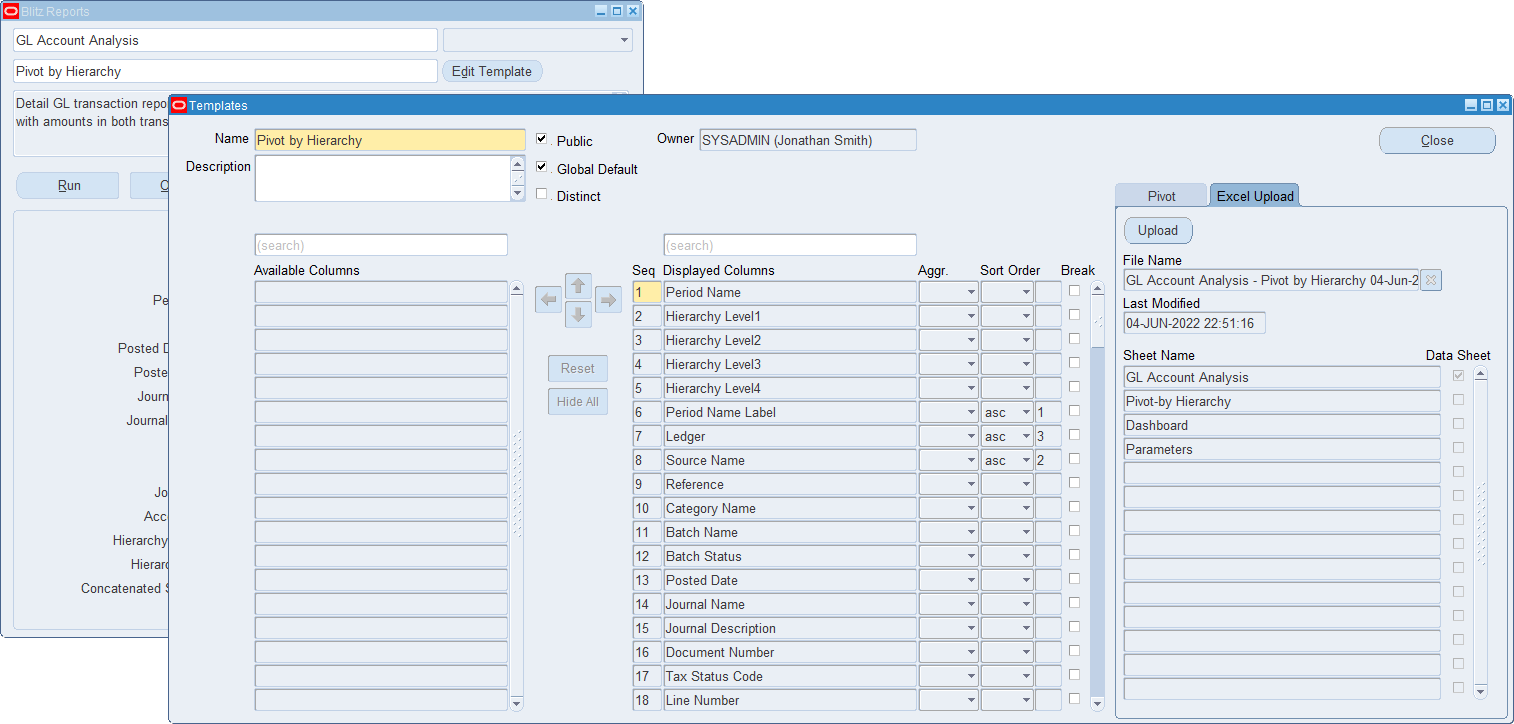1514x724 pixels.
Task: Select the Excel Upload tab
Action: tap(1255, 196)
